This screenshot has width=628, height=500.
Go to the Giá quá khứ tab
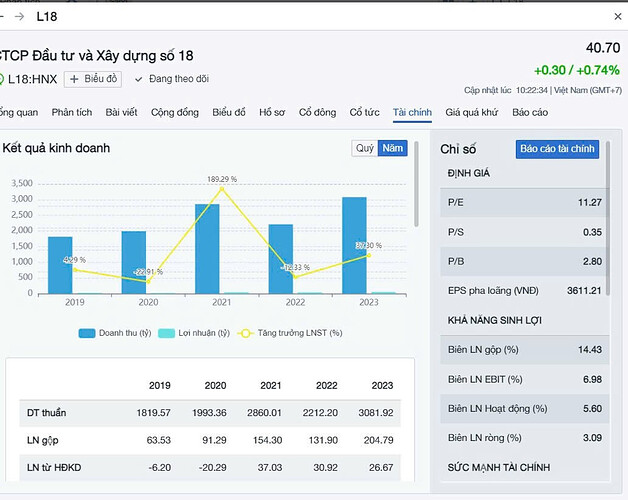pos(472,113)
